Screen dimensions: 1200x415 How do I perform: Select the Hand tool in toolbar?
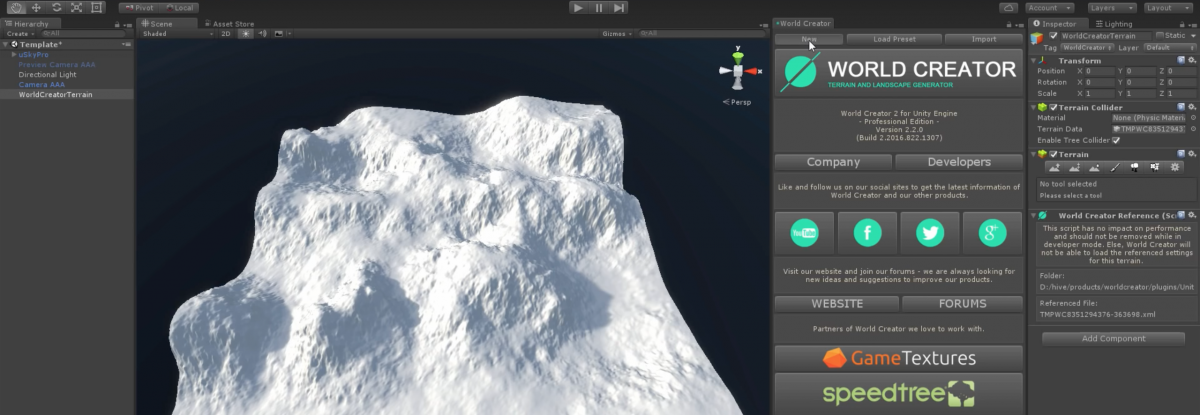point(15,7)
